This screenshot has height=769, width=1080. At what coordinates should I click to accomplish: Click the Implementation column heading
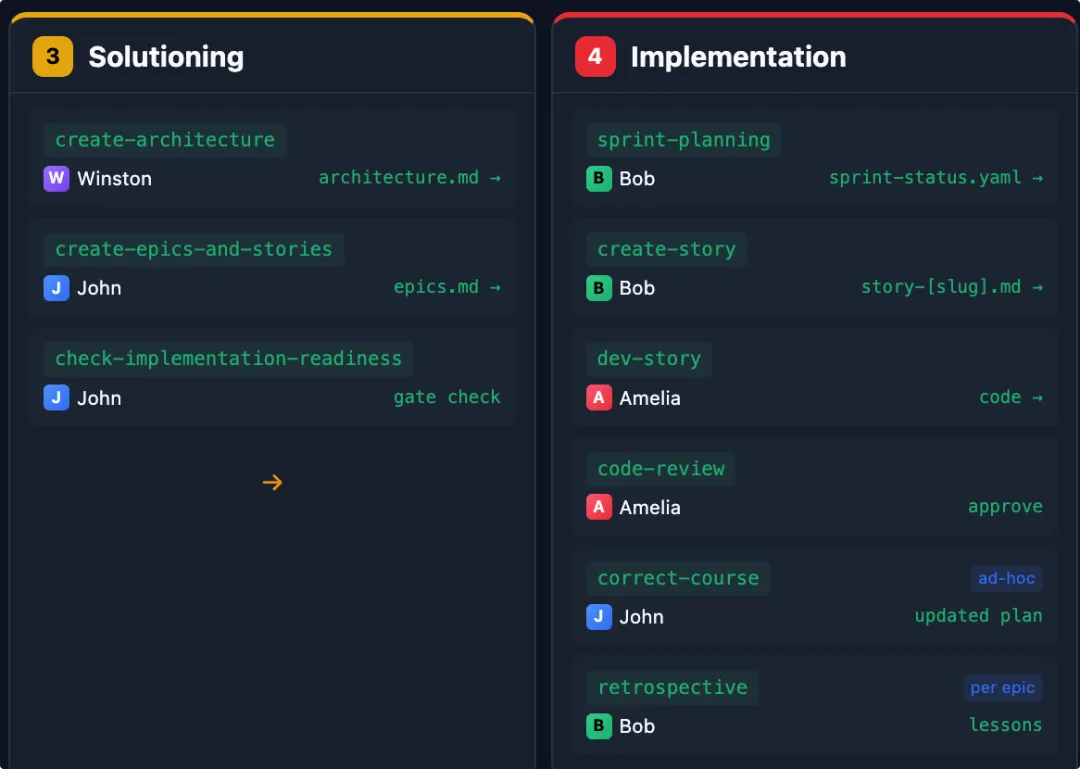point(738,57)
